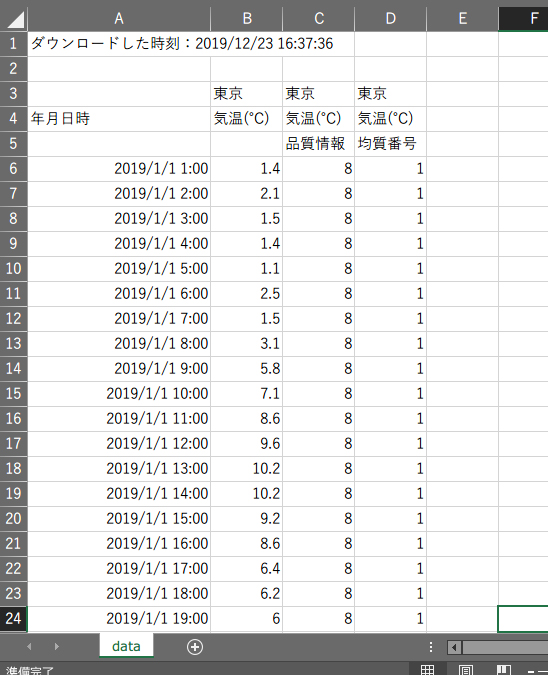Click date cell 2019/1/1 19:00
Screen dimensions: 548x675
(119, 618)
